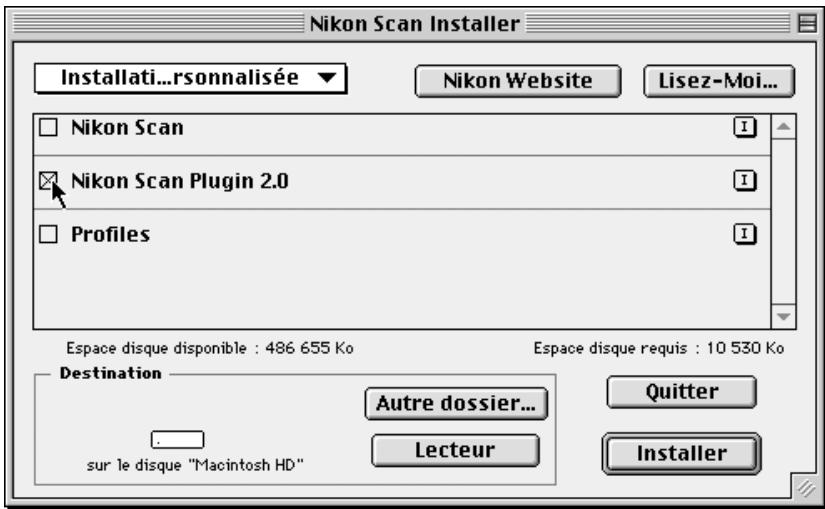The width and height of the screenshot is (825, 509).
Task: Click the destination folder box above Macintosh HD
Action: point(177,440)
